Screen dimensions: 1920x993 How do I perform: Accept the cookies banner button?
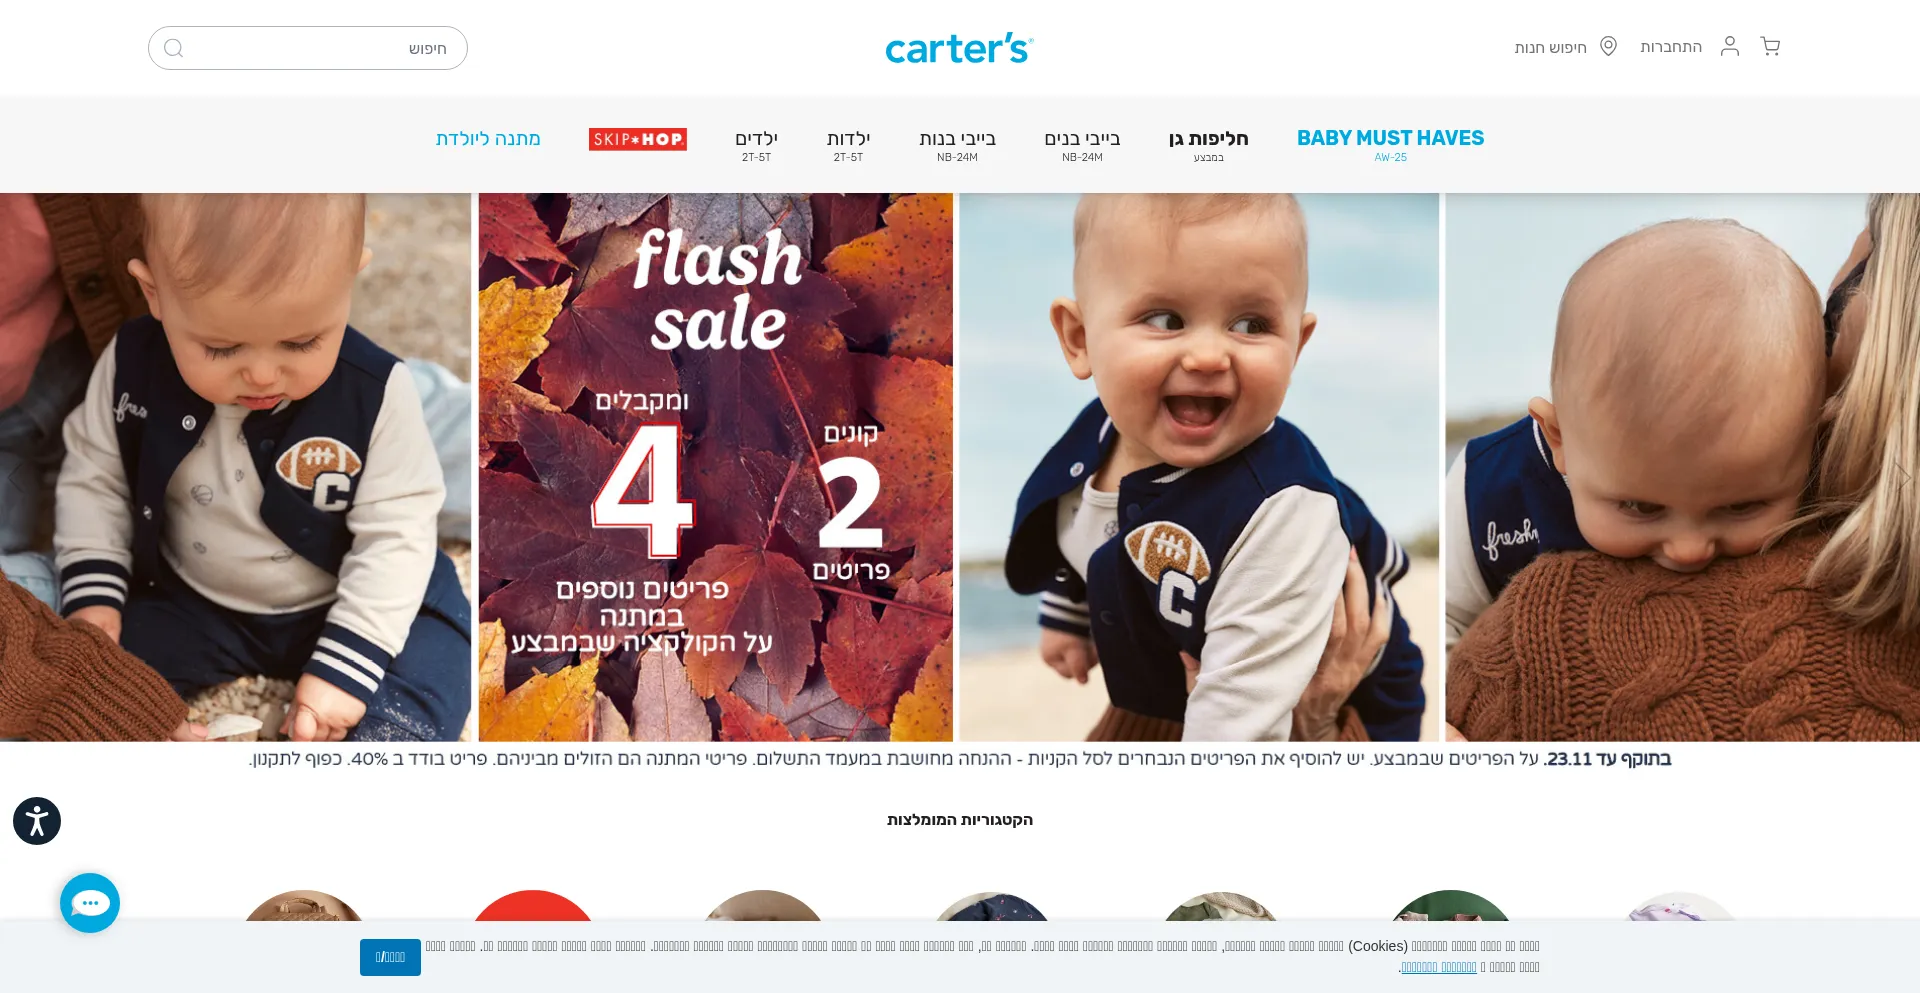click(390, 957)
